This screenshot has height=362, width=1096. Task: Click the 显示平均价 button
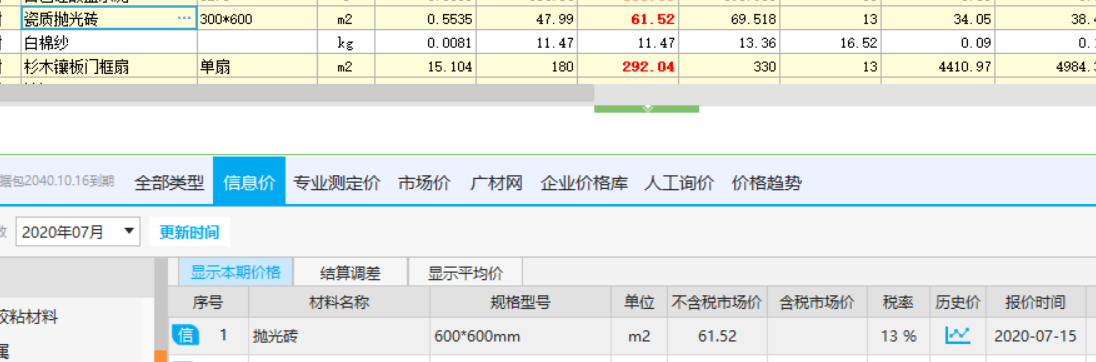coord(466,273)
